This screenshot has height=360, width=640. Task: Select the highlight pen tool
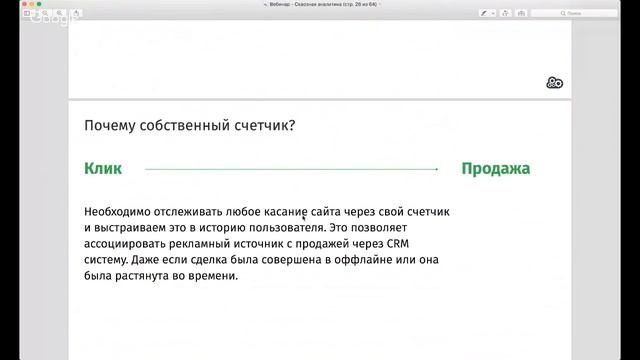[484, 13]
